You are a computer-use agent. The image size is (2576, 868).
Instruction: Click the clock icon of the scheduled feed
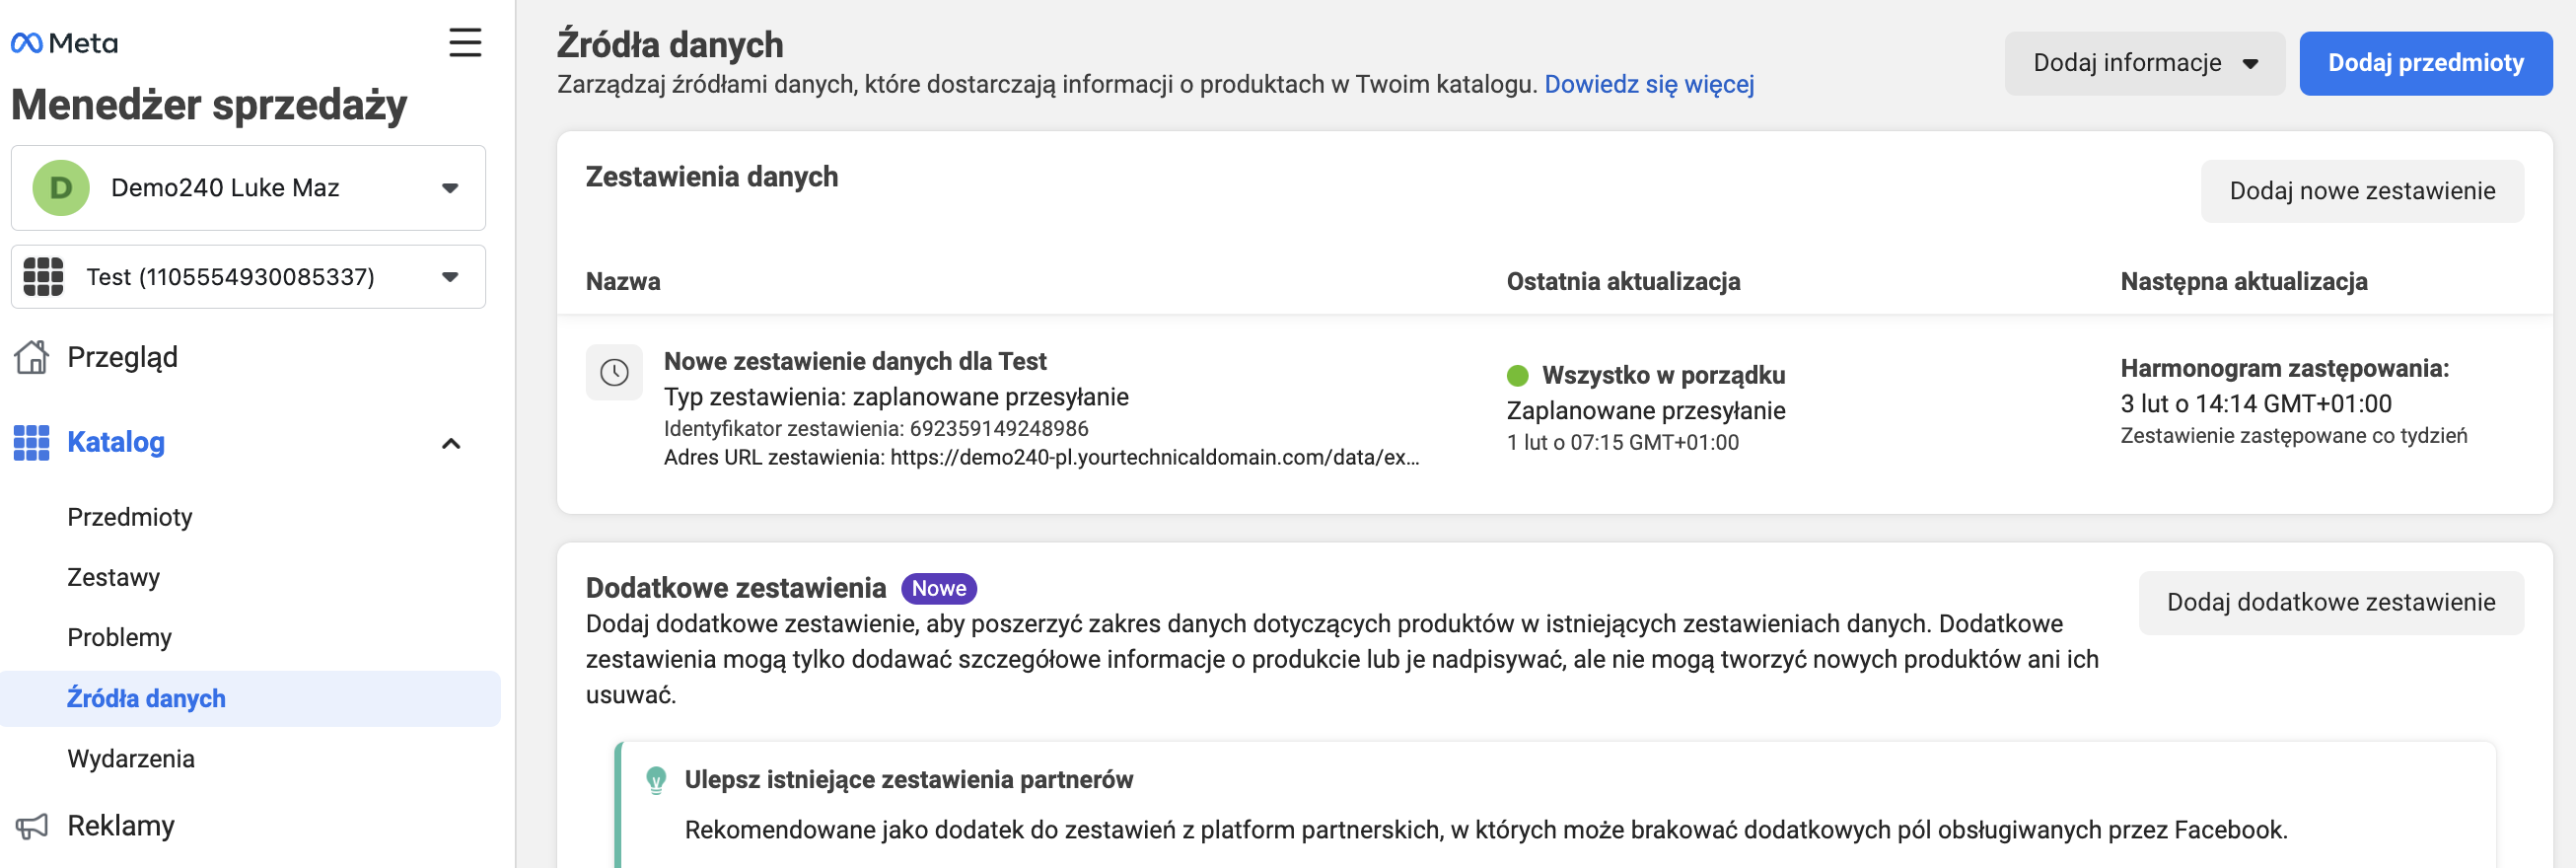(x=614, y=373)
